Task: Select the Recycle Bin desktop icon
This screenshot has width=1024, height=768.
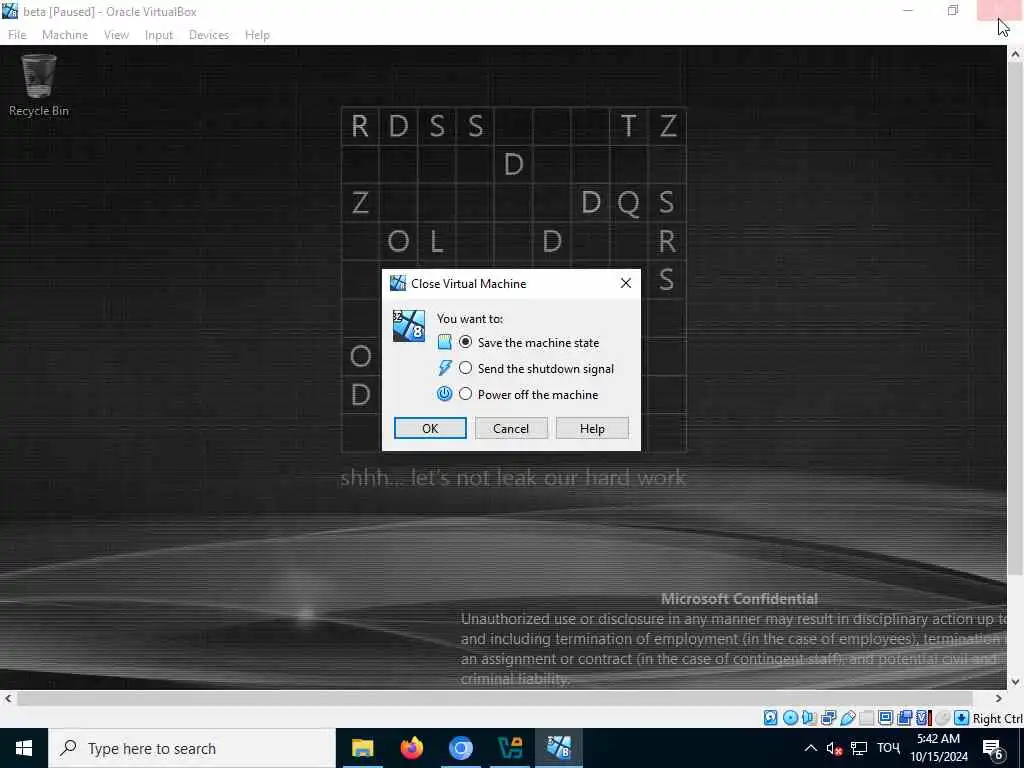Action: 39,86
